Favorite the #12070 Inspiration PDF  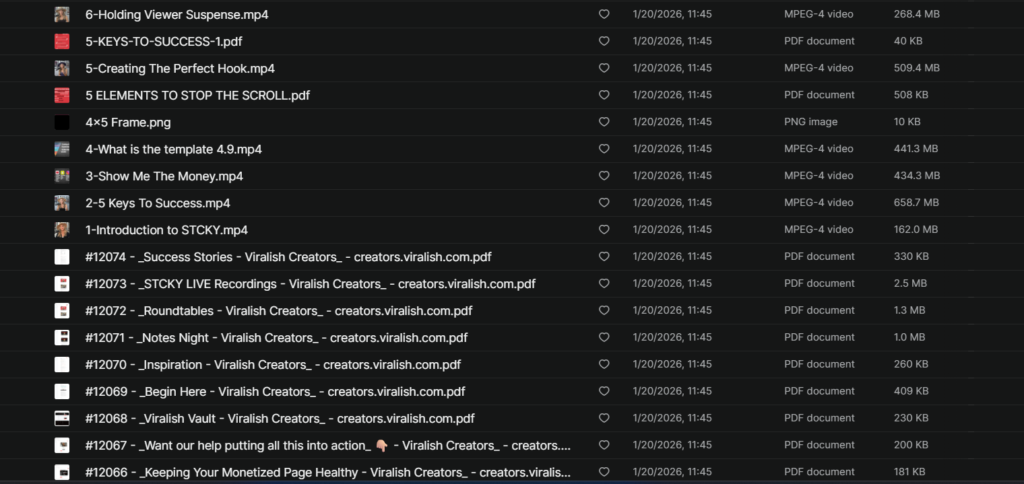(x=604, y=364)
